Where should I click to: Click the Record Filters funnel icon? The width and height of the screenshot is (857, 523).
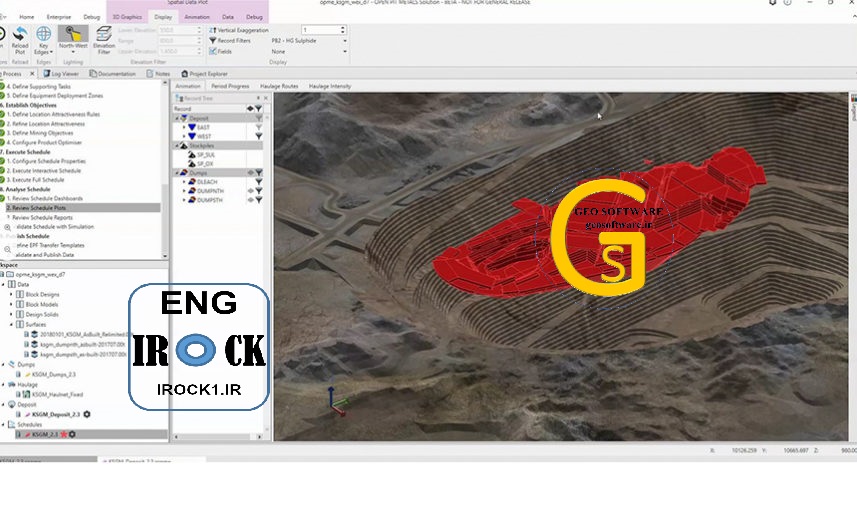[213, 40]
